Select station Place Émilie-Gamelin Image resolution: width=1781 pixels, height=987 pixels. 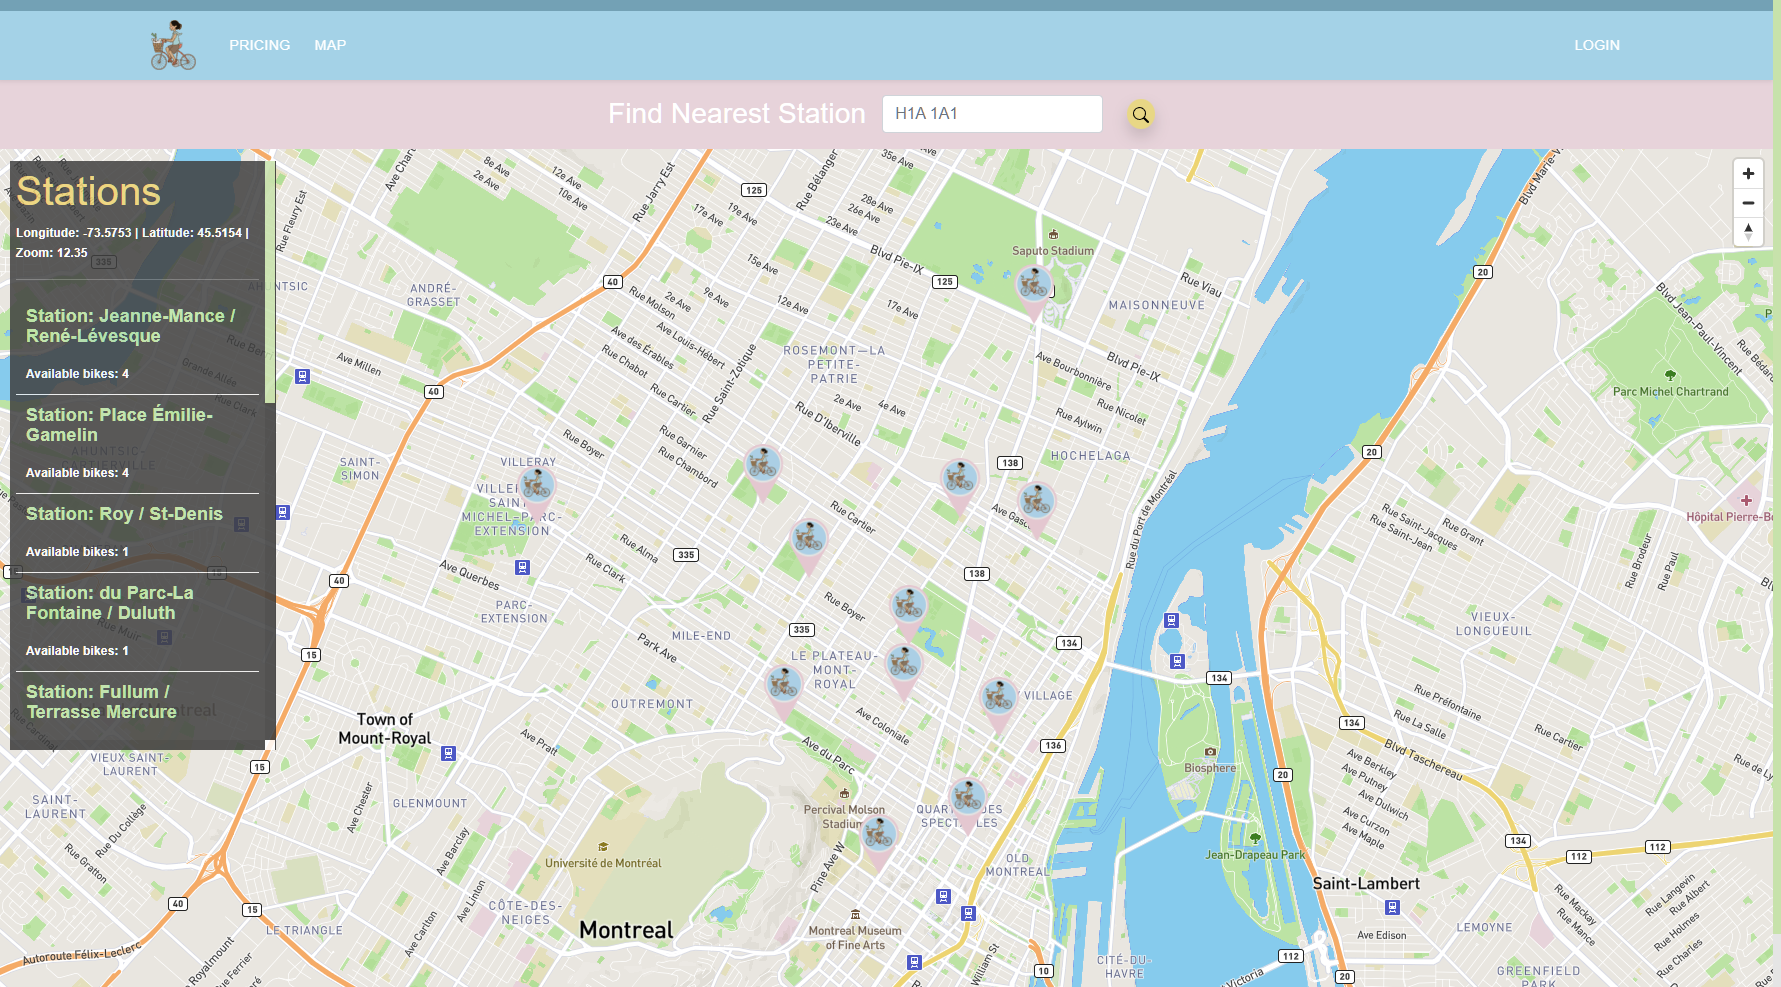click(x=119, y=425)
